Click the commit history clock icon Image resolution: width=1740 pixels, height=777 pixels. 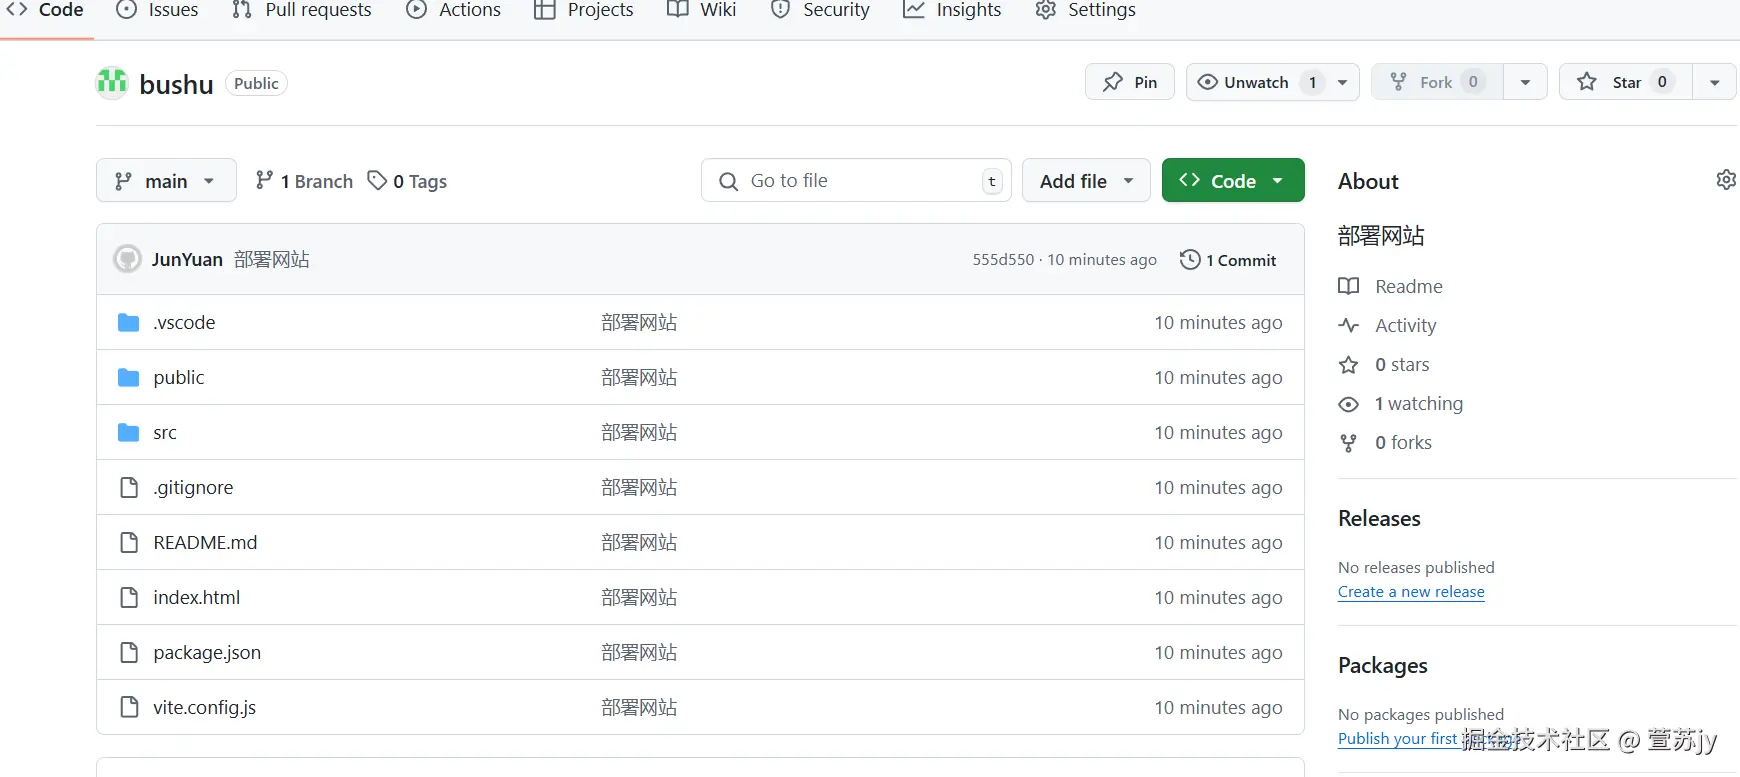click(x=1190, y=260)
